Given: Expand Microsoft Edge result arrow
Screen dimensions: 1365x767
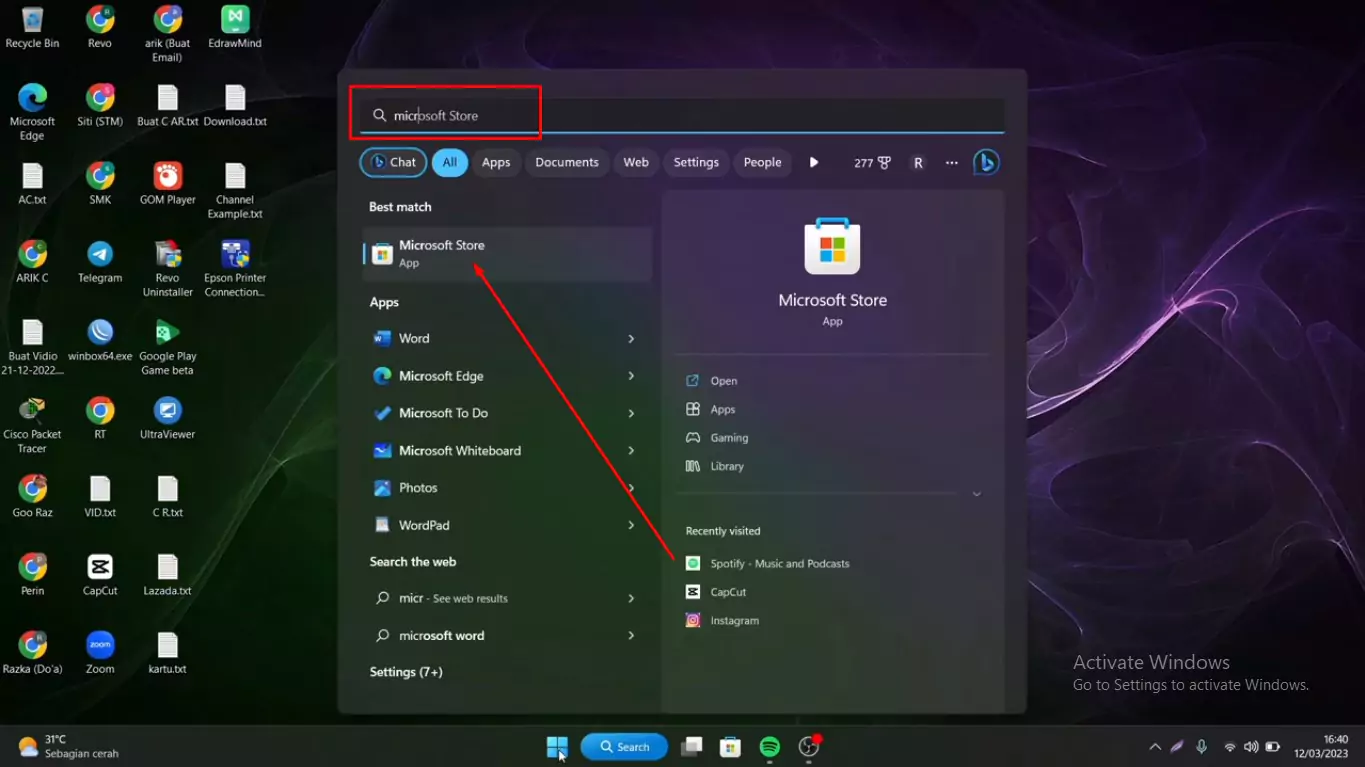Looking at the screenshot, I should click(x=631, y=376).
